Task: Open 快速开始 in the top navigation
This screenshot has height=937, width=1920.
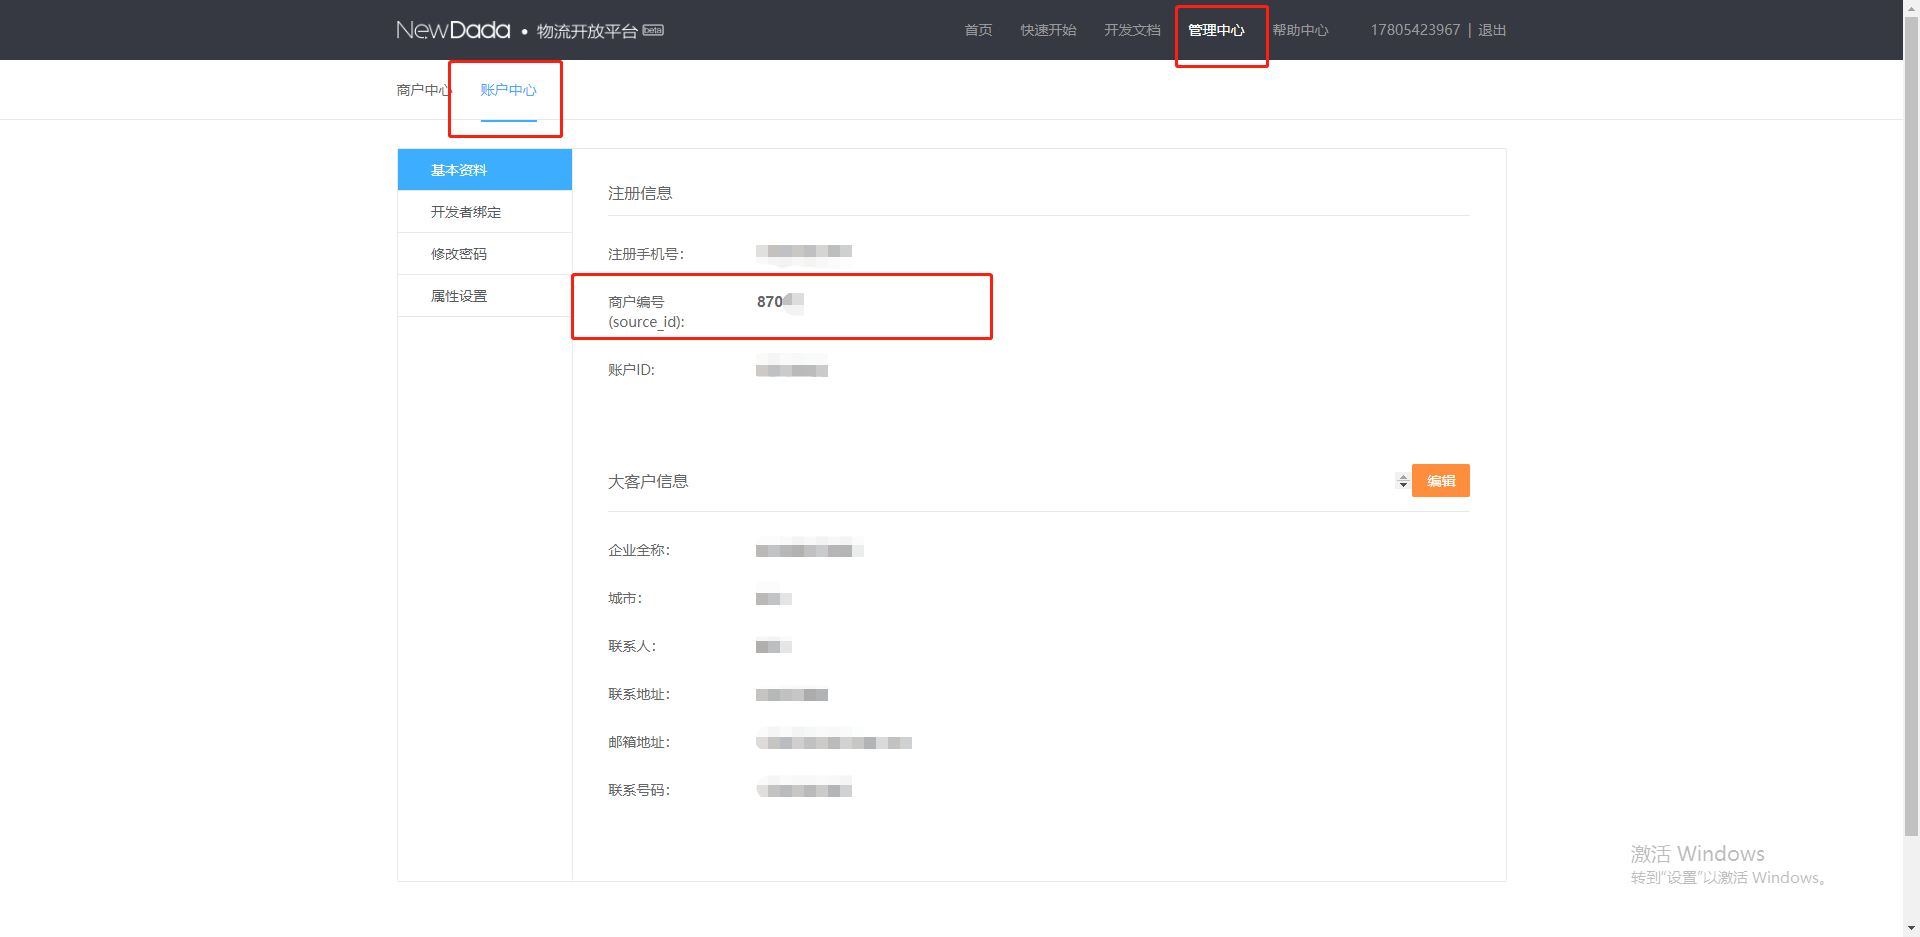Action: click(1048, 30)
